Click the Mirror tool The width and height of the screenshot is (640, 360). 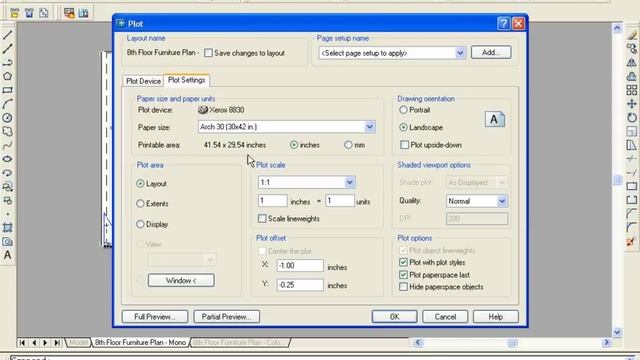pyautogui.click(x=632, y=62)
